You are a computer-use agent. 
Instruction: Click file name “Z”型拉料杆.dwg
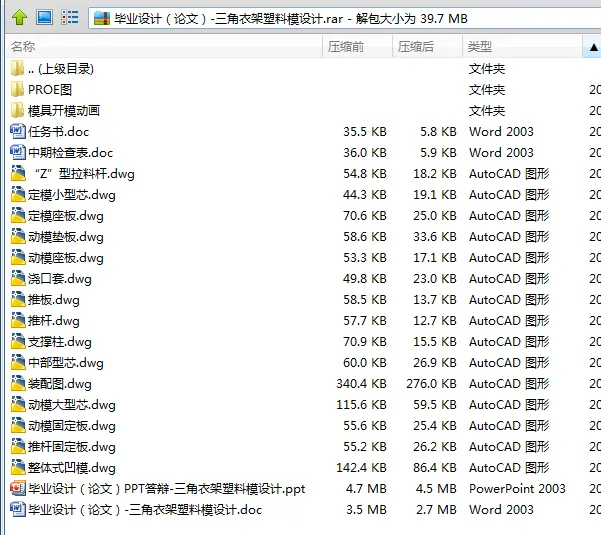[84, 174]
